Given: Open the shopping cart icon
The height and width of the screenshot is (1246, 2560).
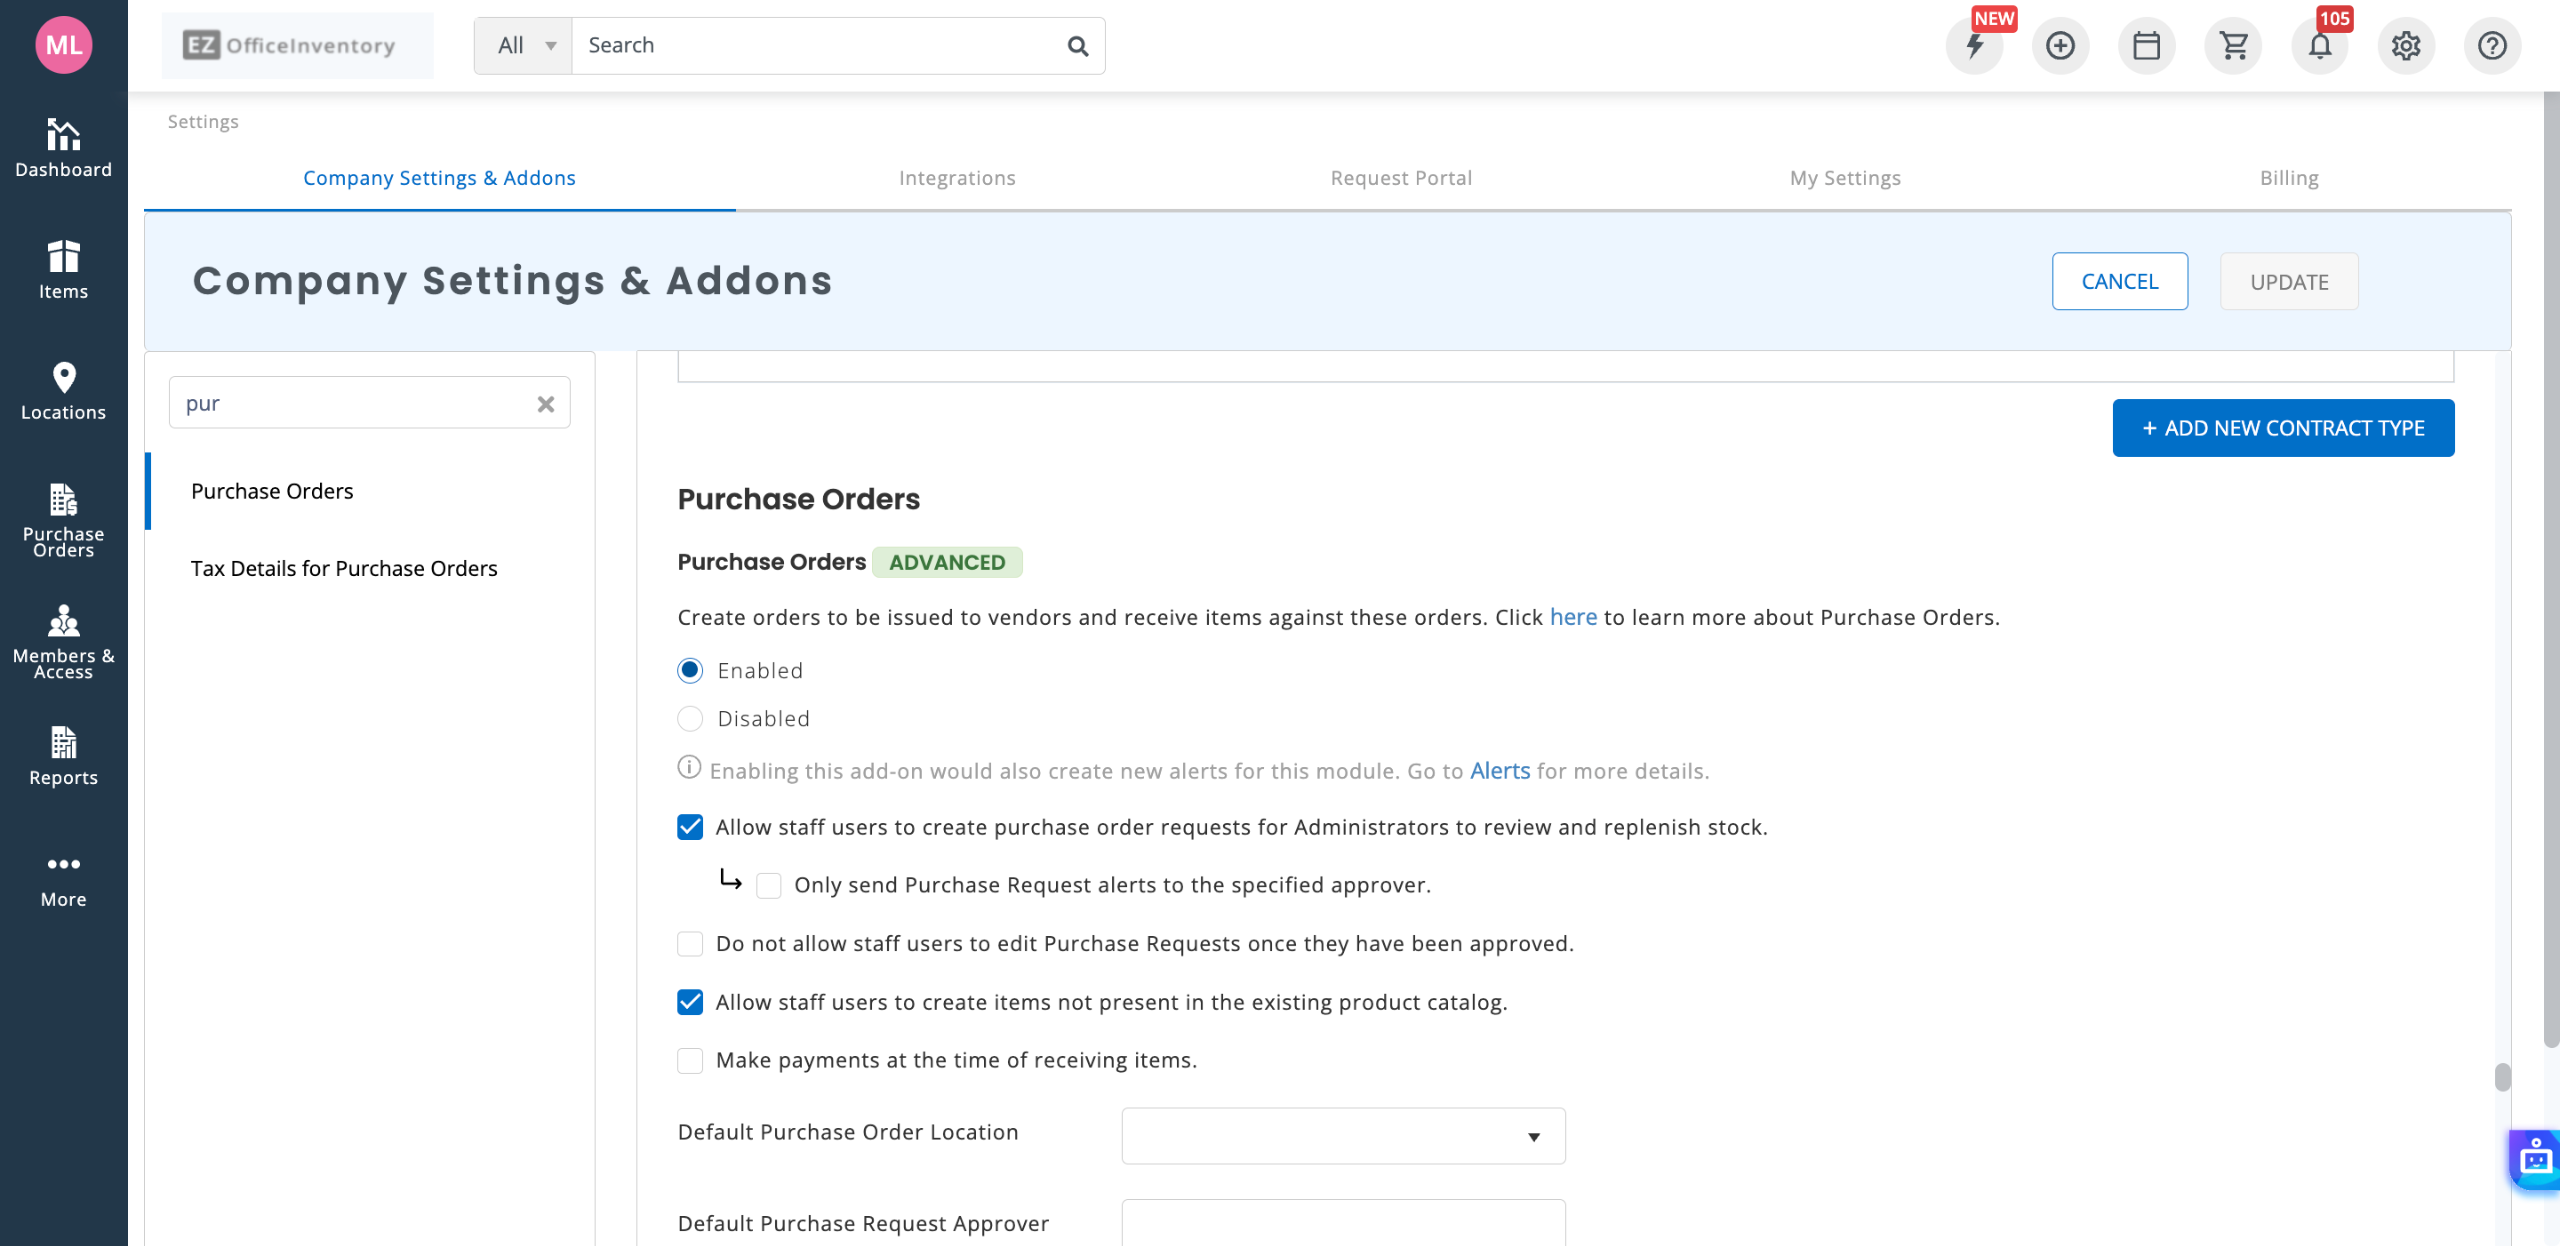Looking at the screenshot, I should click(x=2233, y=46).
